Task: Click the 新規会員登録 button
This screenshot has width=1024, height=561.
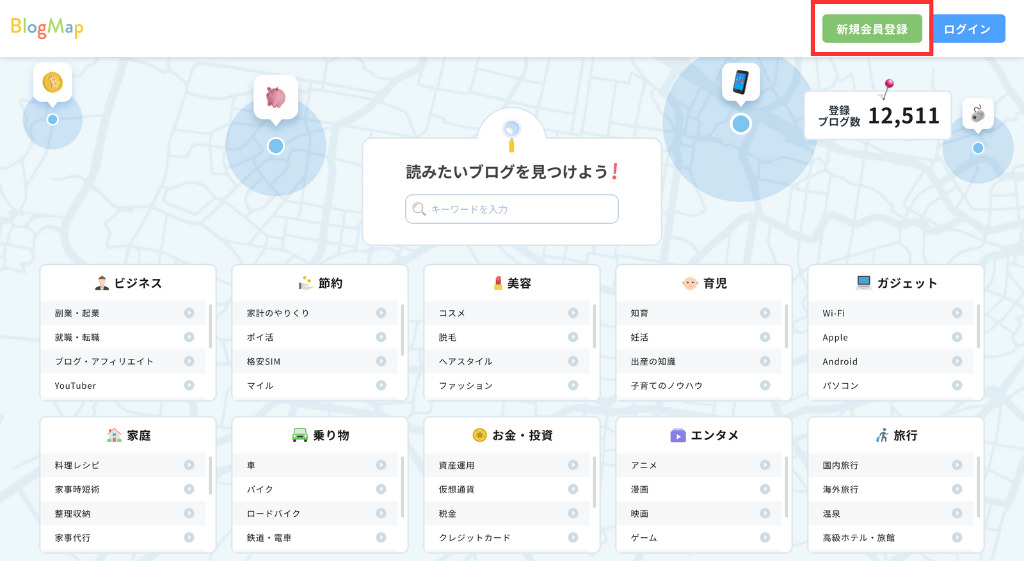Action: (872, 29)
